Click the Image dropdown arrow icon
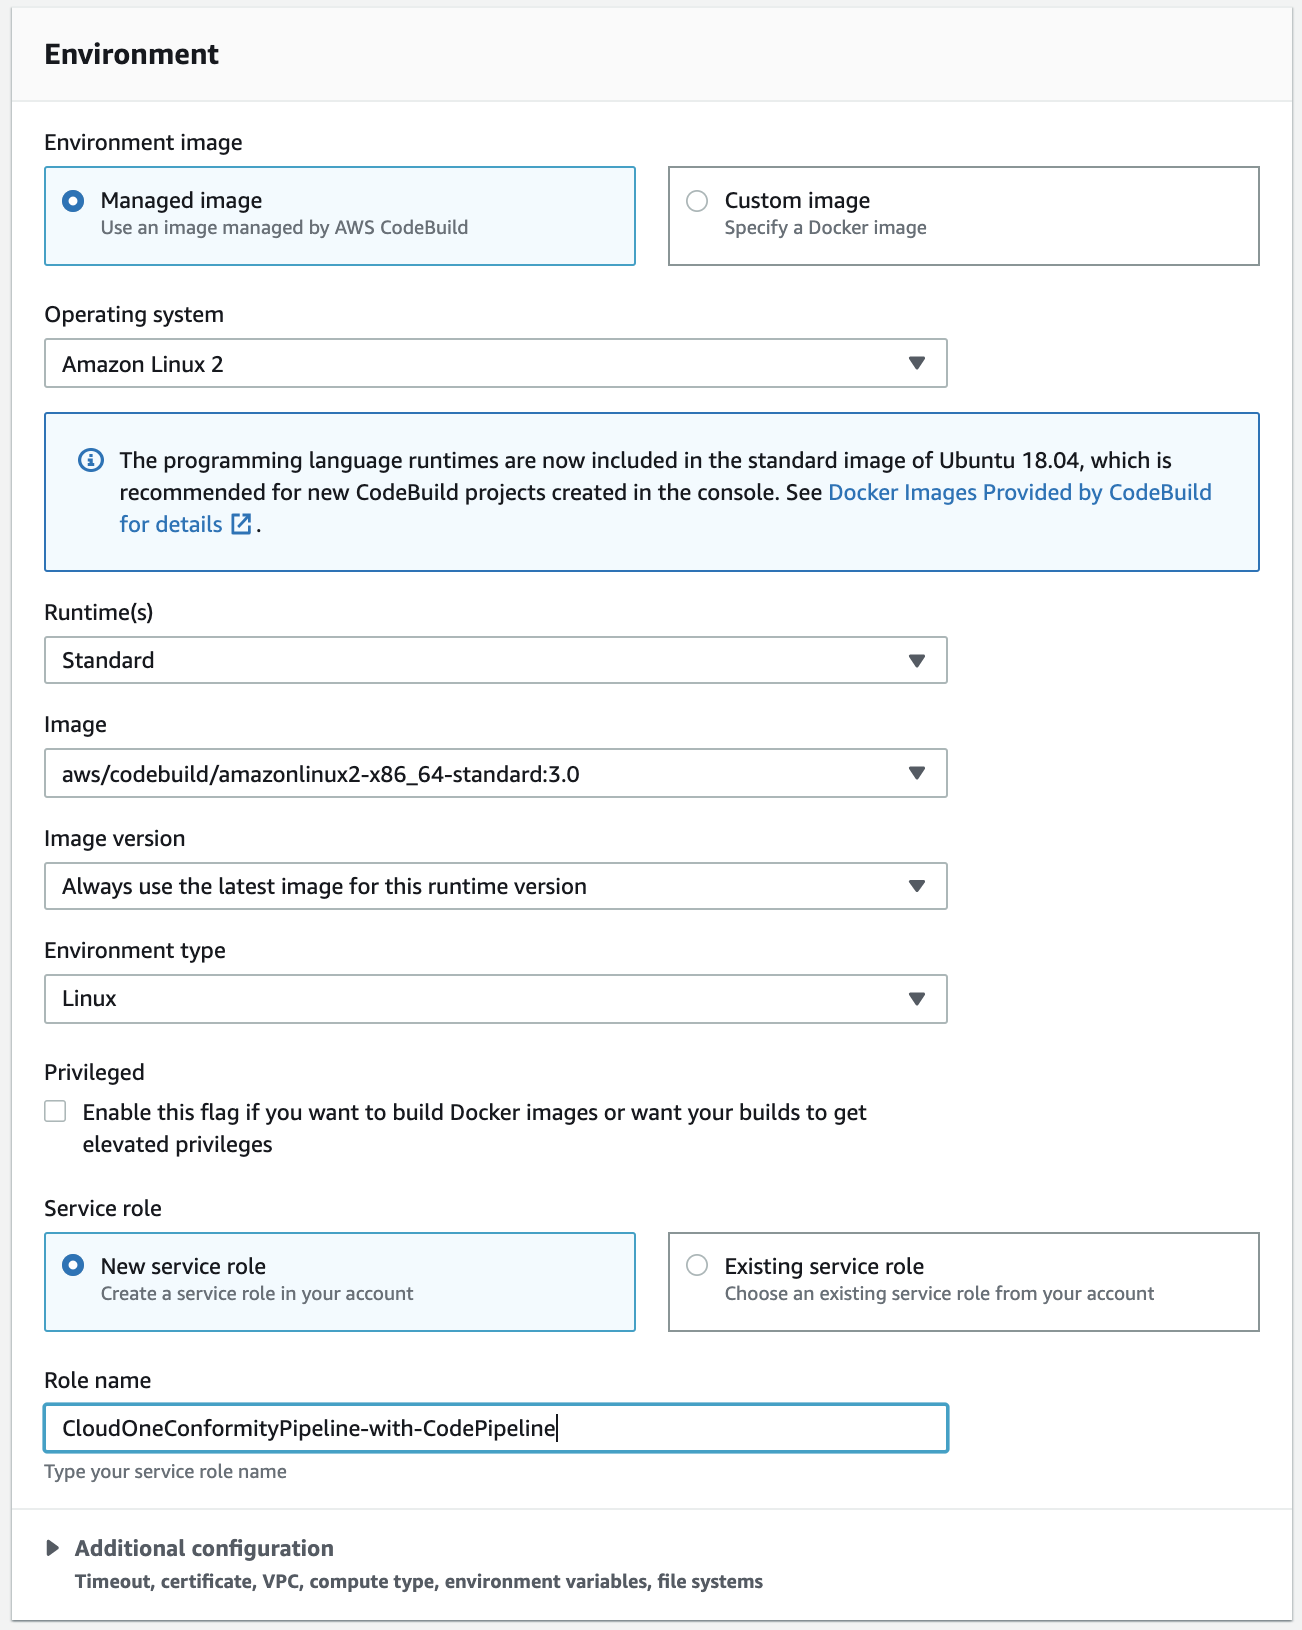The width and height of the screenshot is (1302, 1630). (x=916, y=773)
